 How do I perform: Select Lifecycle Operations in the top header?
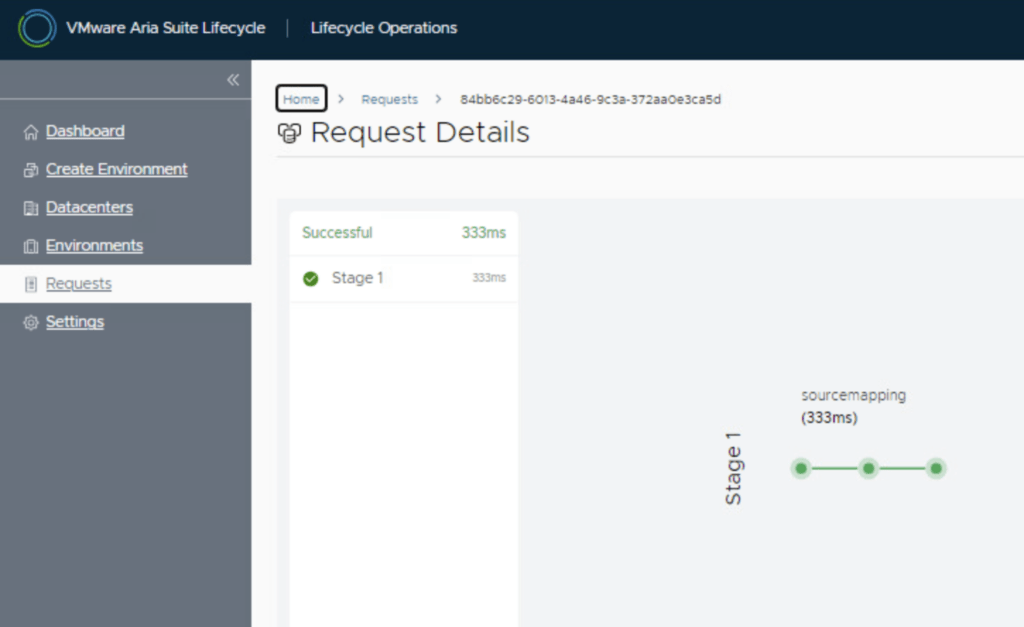point(384,28)
